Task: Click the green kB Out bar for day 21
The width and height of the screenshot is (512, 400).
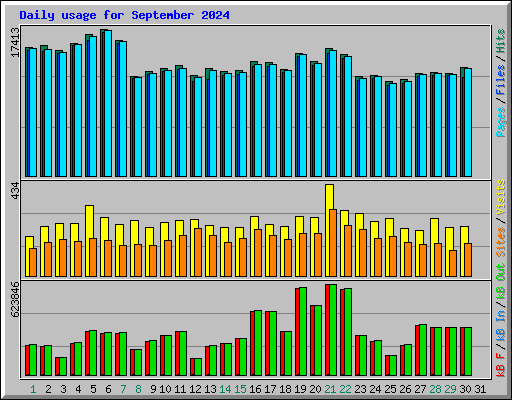Action: (x=333, y=330)
